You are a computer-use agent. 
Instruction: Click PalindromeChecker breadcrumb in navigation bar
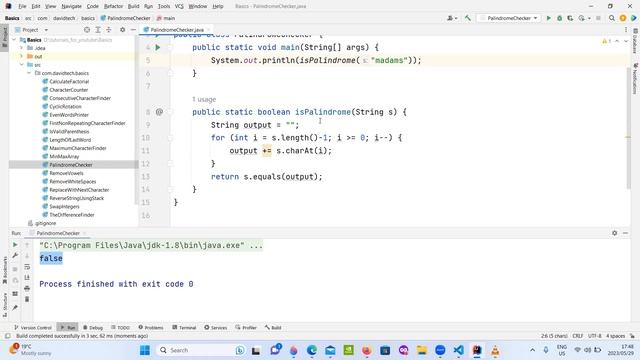(125, 18)
